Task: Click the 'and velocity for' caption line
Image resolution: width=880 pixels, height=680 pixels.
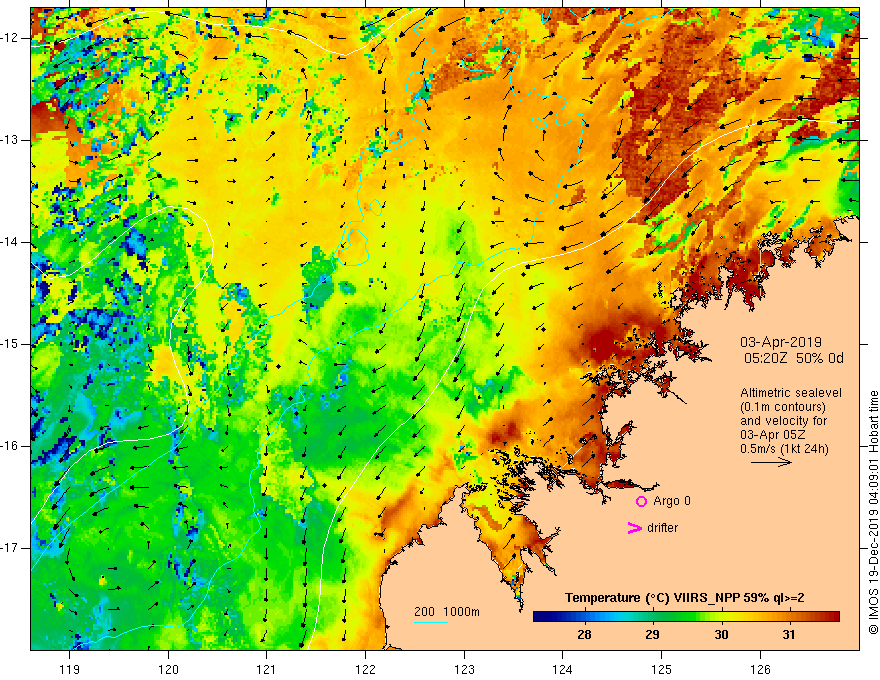Action: tap(783, 421)
